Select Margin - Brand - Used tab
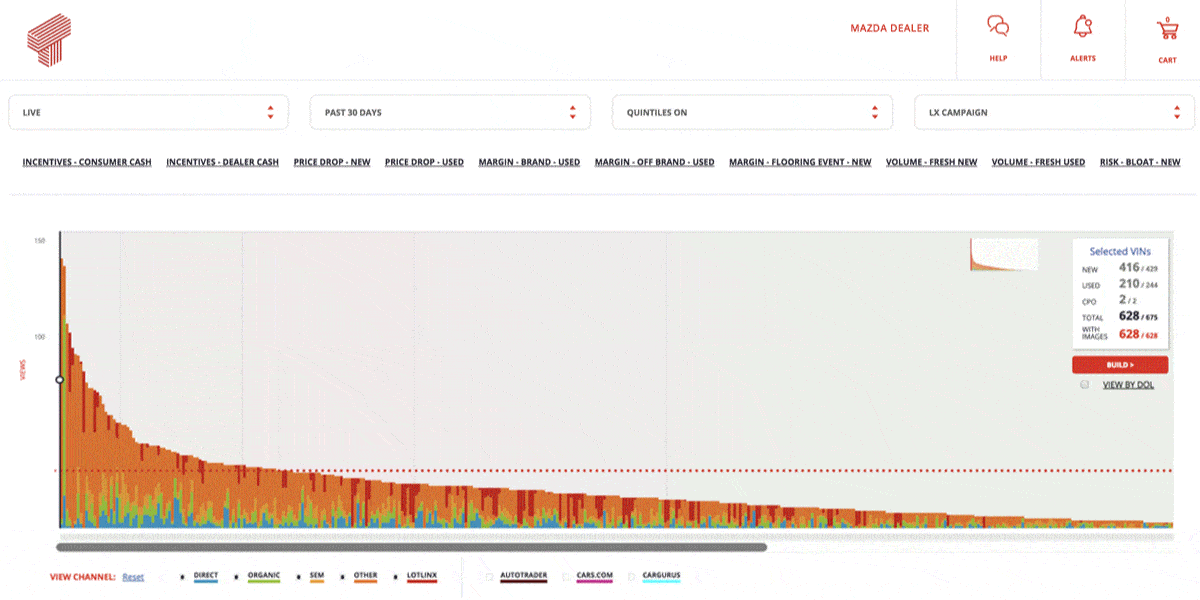This screenshot has width=1200, height=600. [x=529, y=162]
